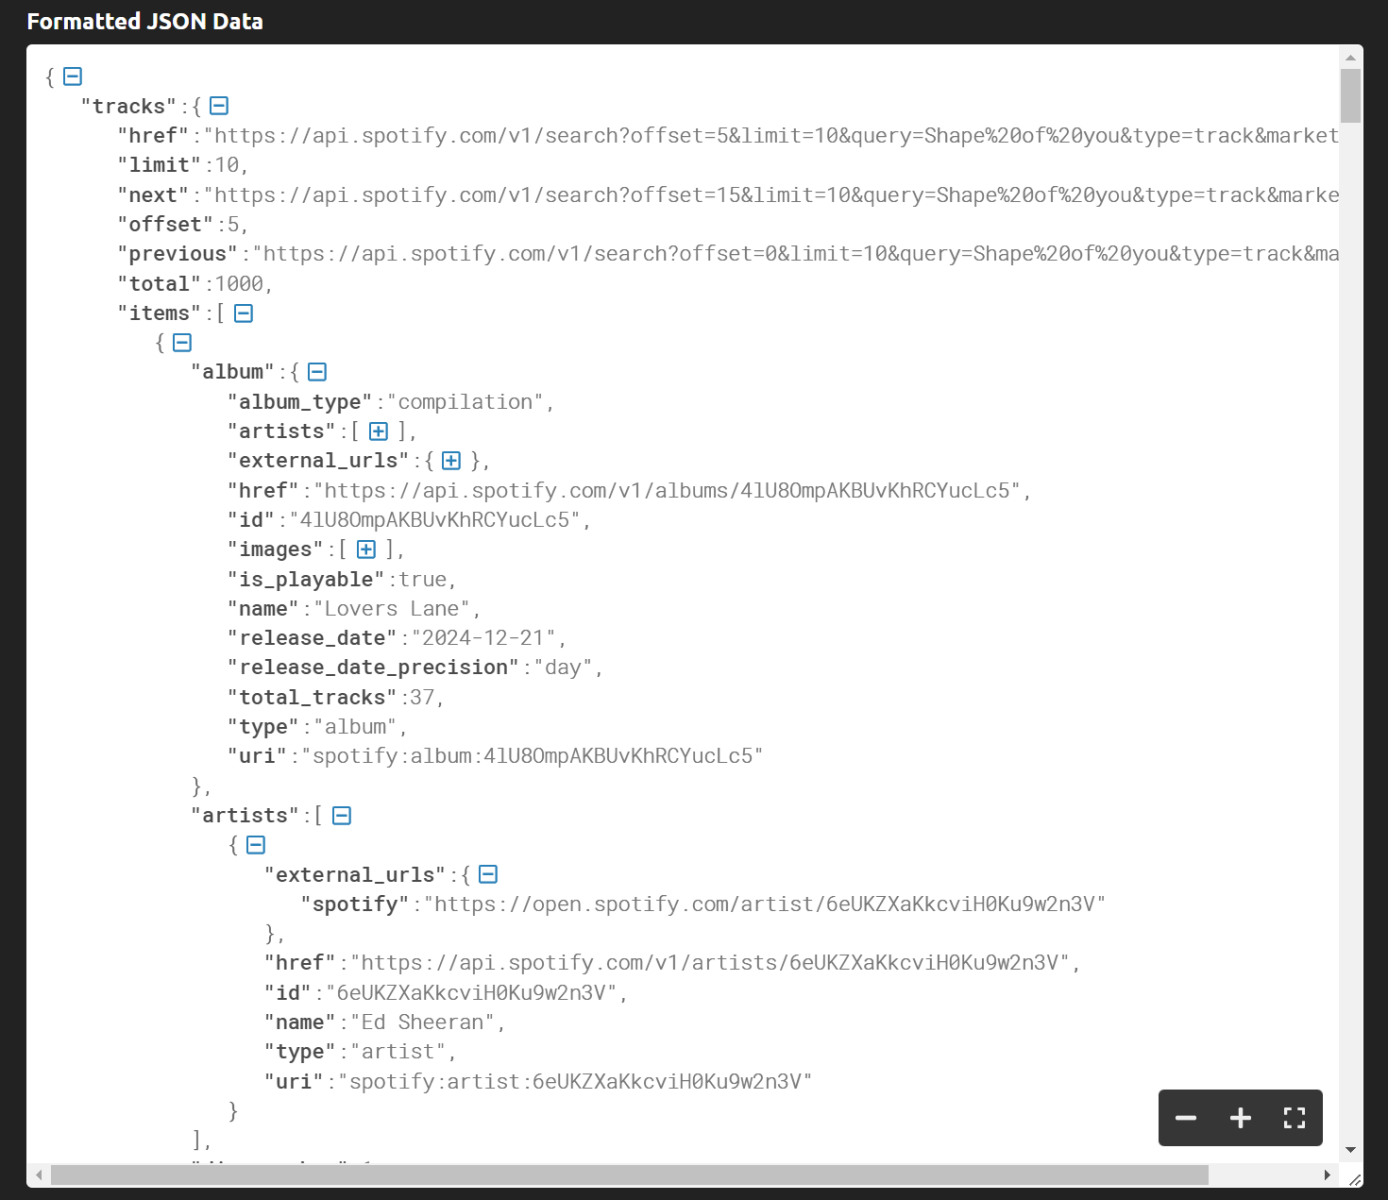Expand the album's collapsed "artists" array
Viewport: 1388px width, 1200px height.
pos(378,431)
